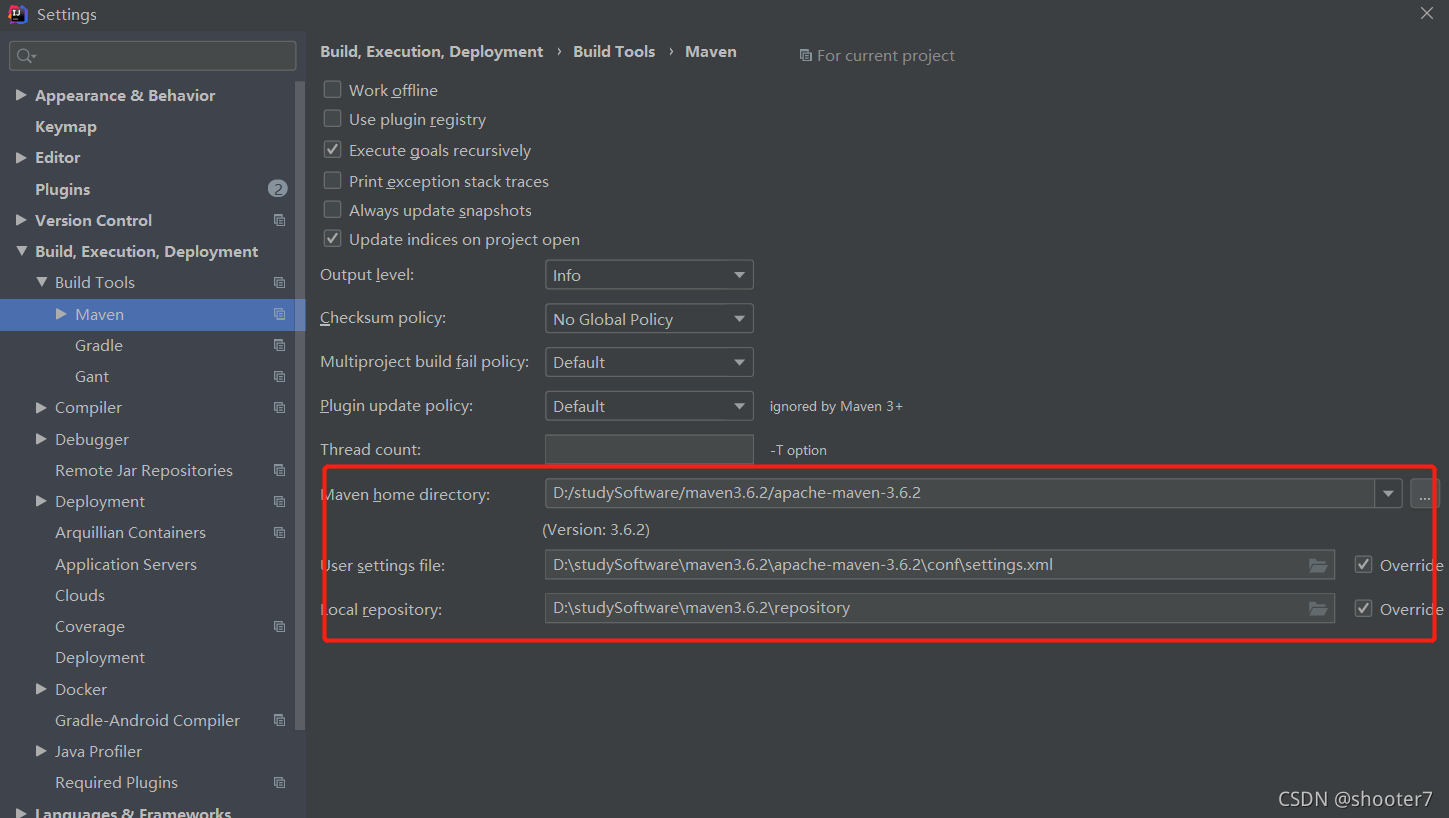The image size is (1449, 818).
Task: Expand the Compiler tree node
Action: pos(41,408)
